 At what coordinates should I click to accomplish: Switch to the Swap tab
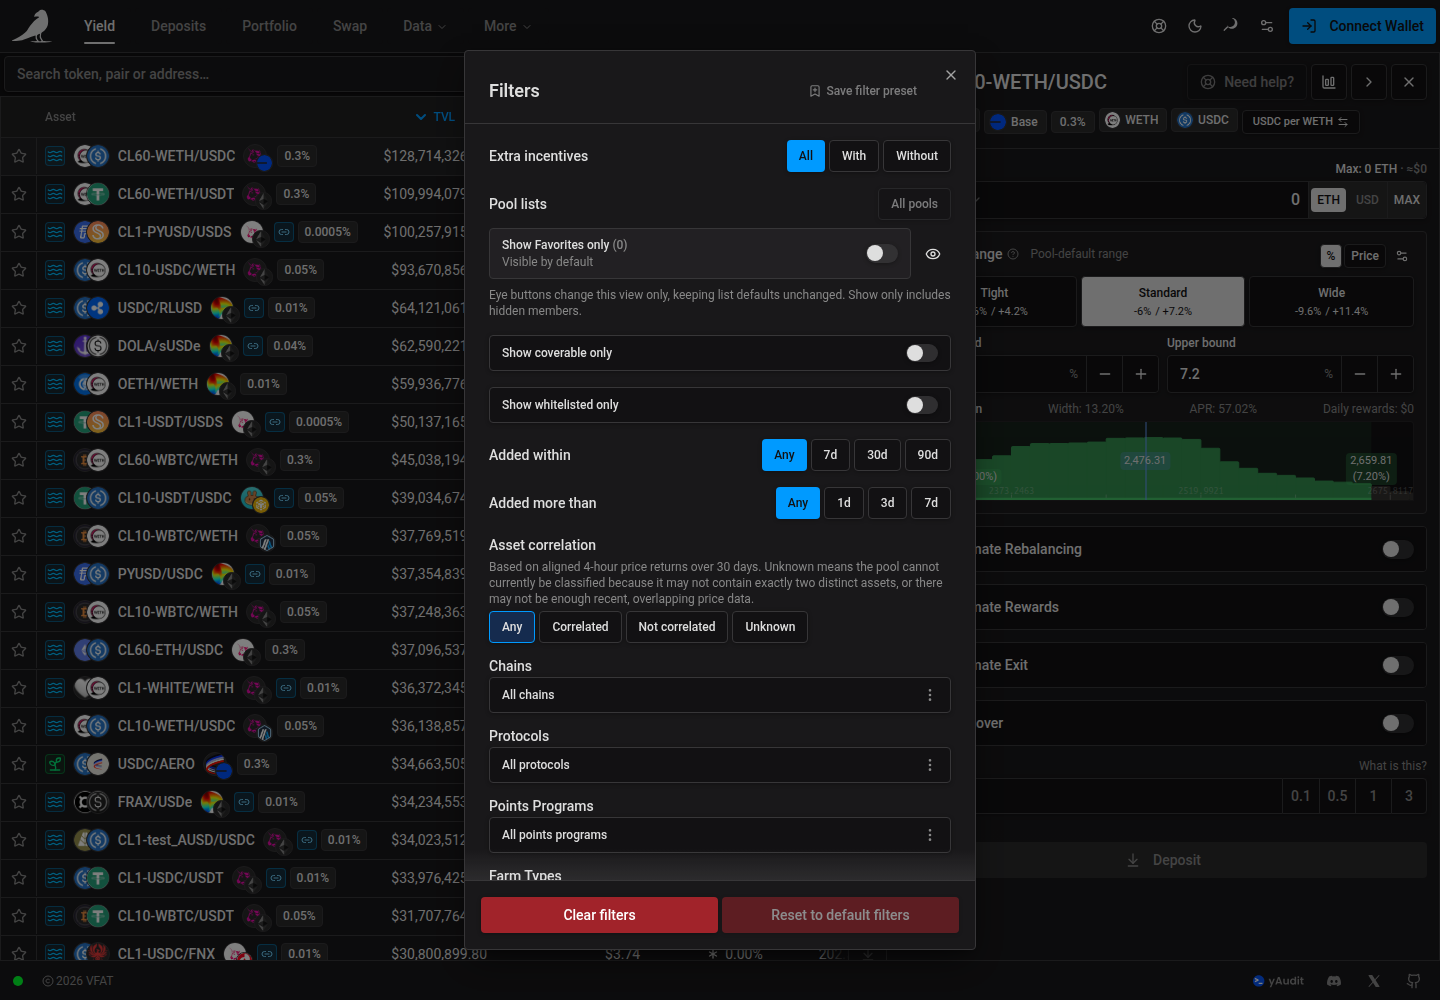tap(350, 26)
